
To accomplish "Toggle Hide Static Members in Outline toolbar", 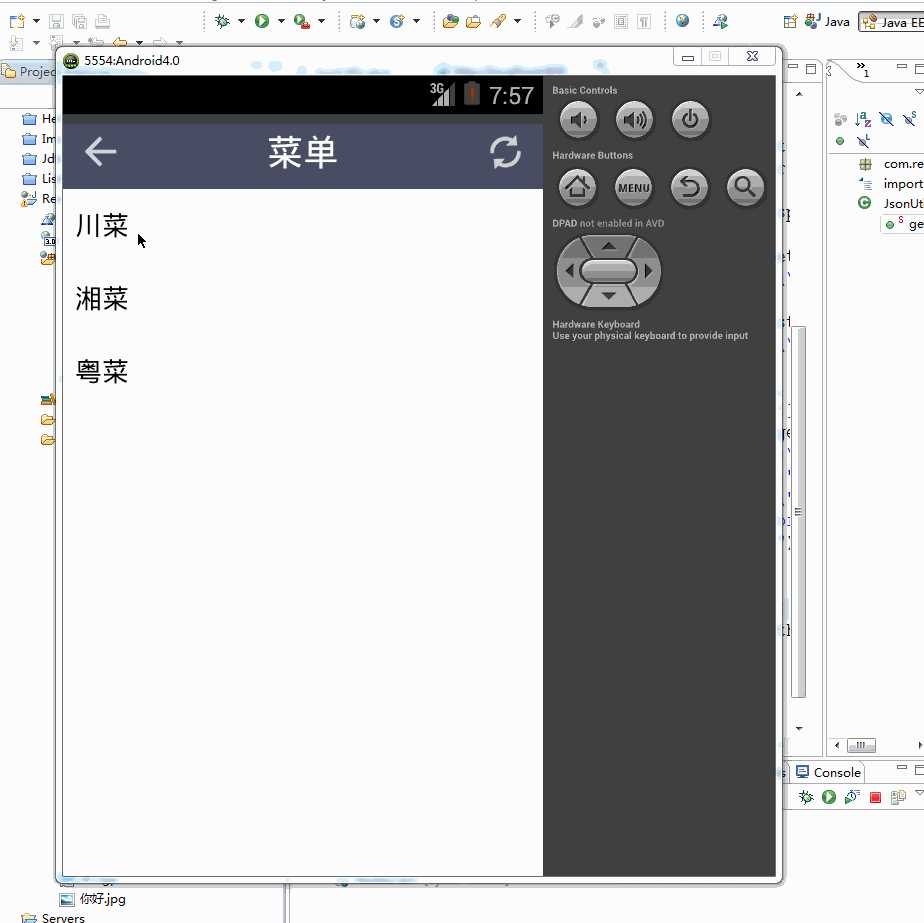I will tap(910, 118).
